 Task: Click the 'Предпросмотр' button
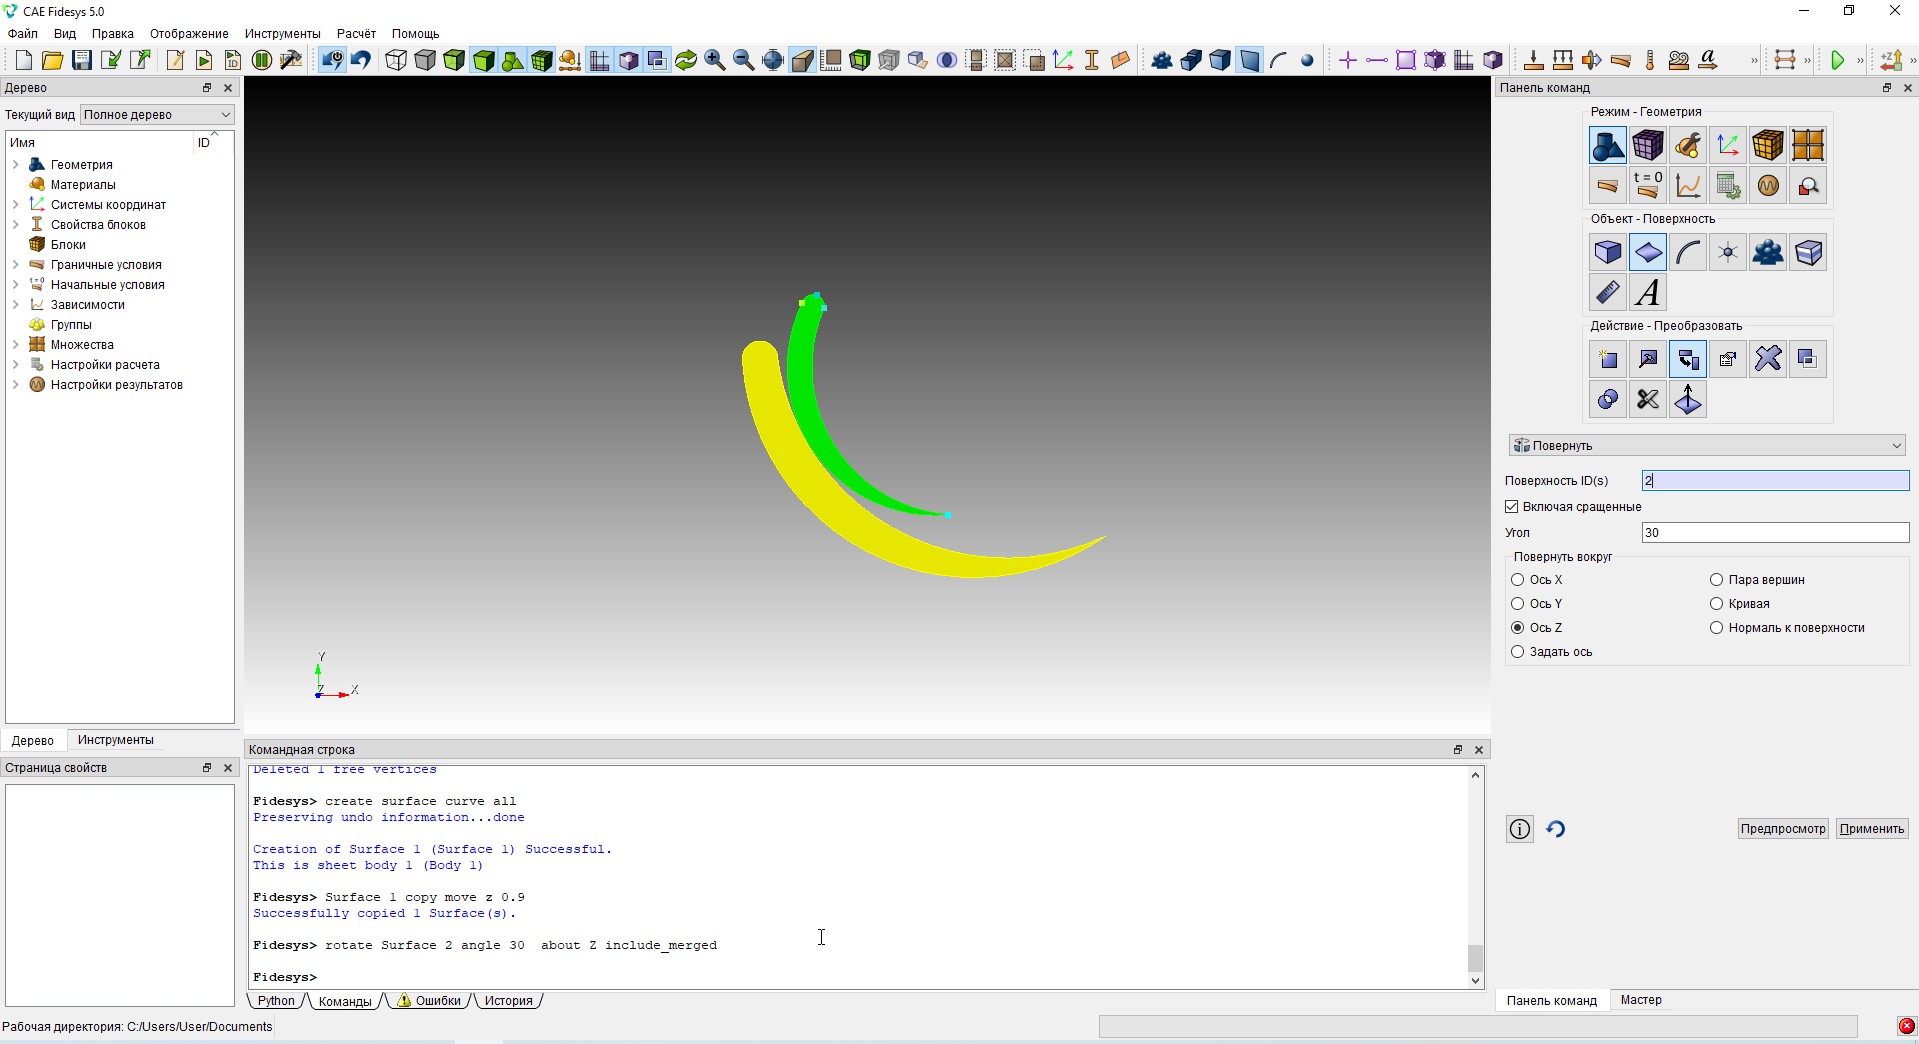click(1783, 829)
